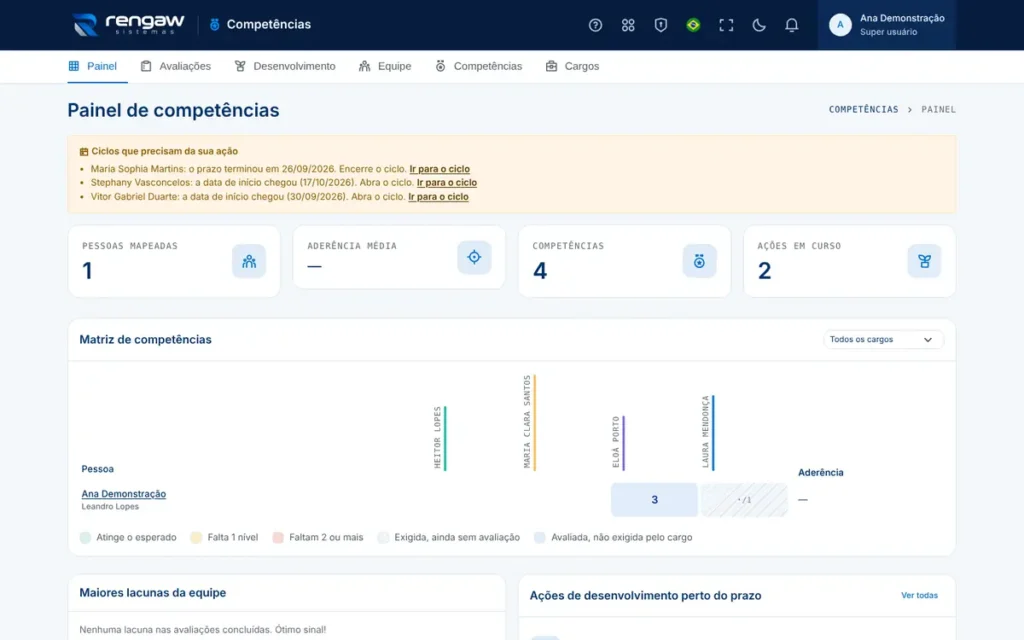Open the help question mark icon
The image size is (1024, 640).
click(x=595, y=25)
